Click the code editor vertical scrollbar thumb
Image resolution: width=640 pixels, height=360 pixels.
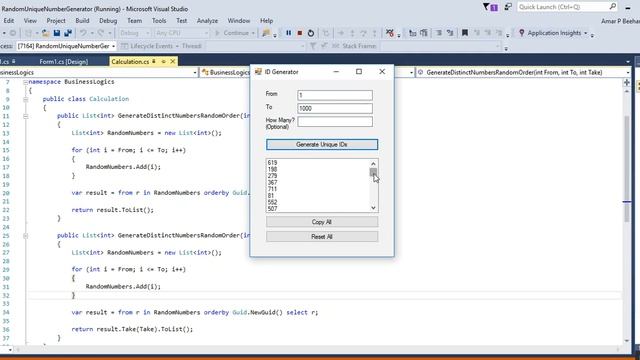pos(627,169)
